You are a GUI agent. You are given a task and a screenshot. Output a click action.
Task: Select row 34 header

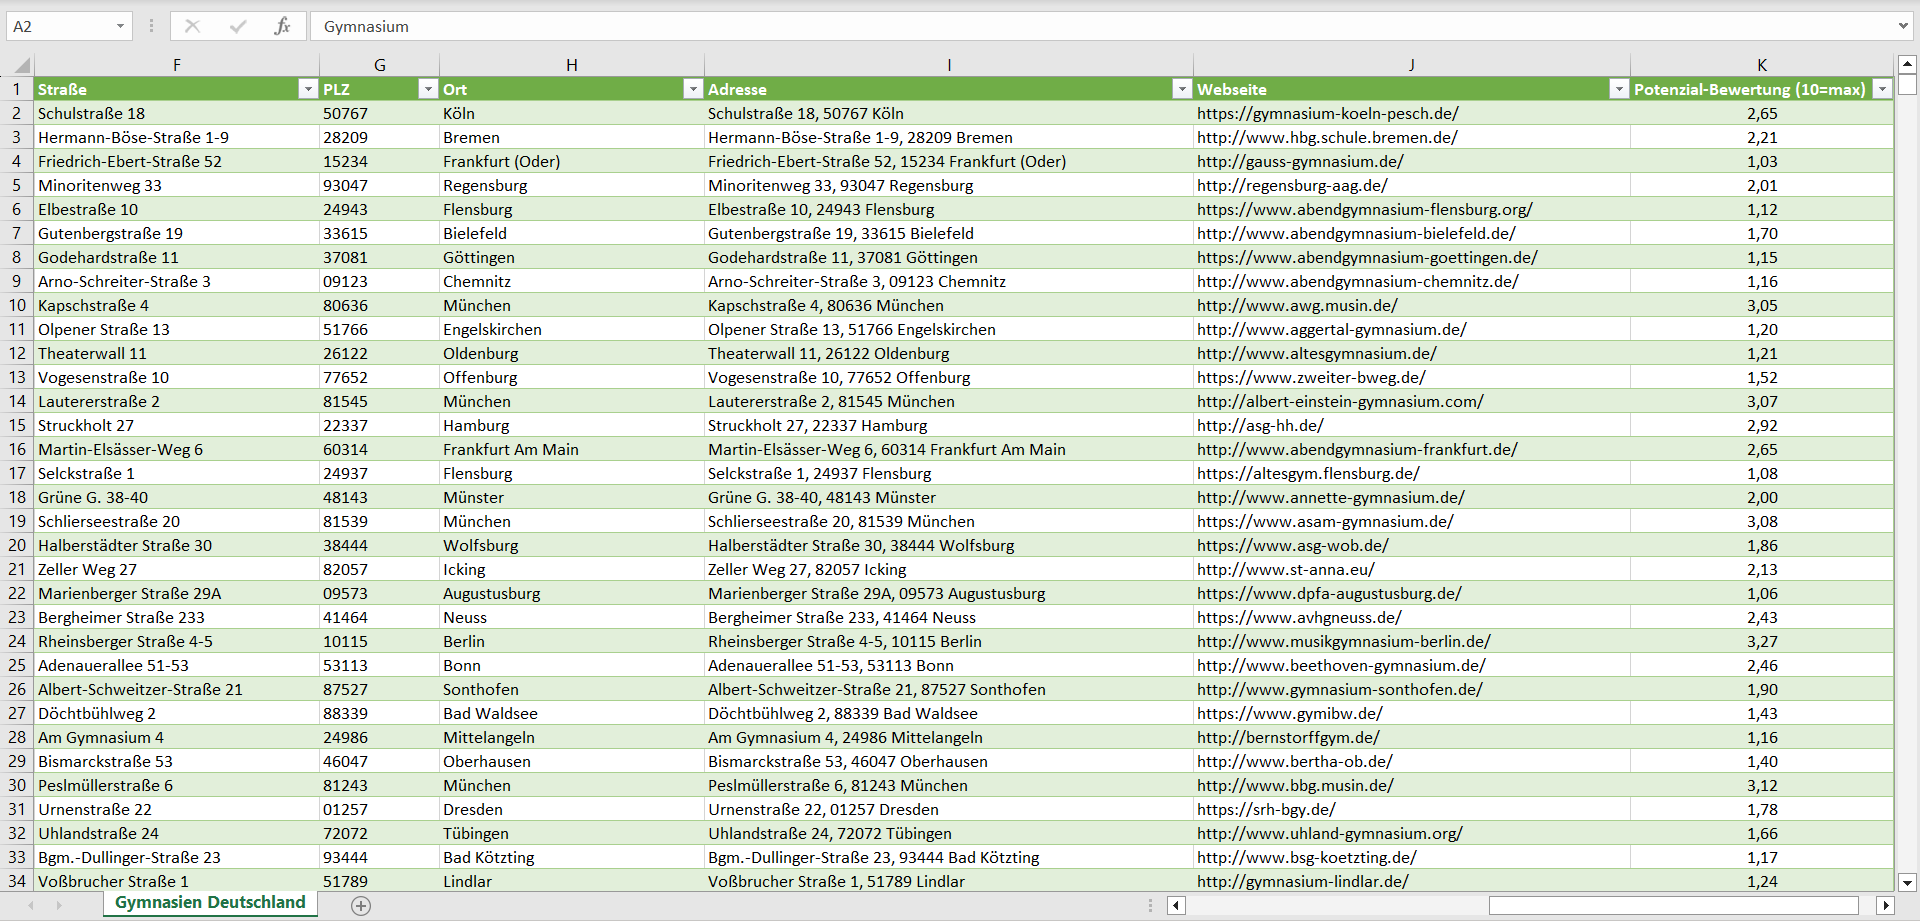[17, 881]
